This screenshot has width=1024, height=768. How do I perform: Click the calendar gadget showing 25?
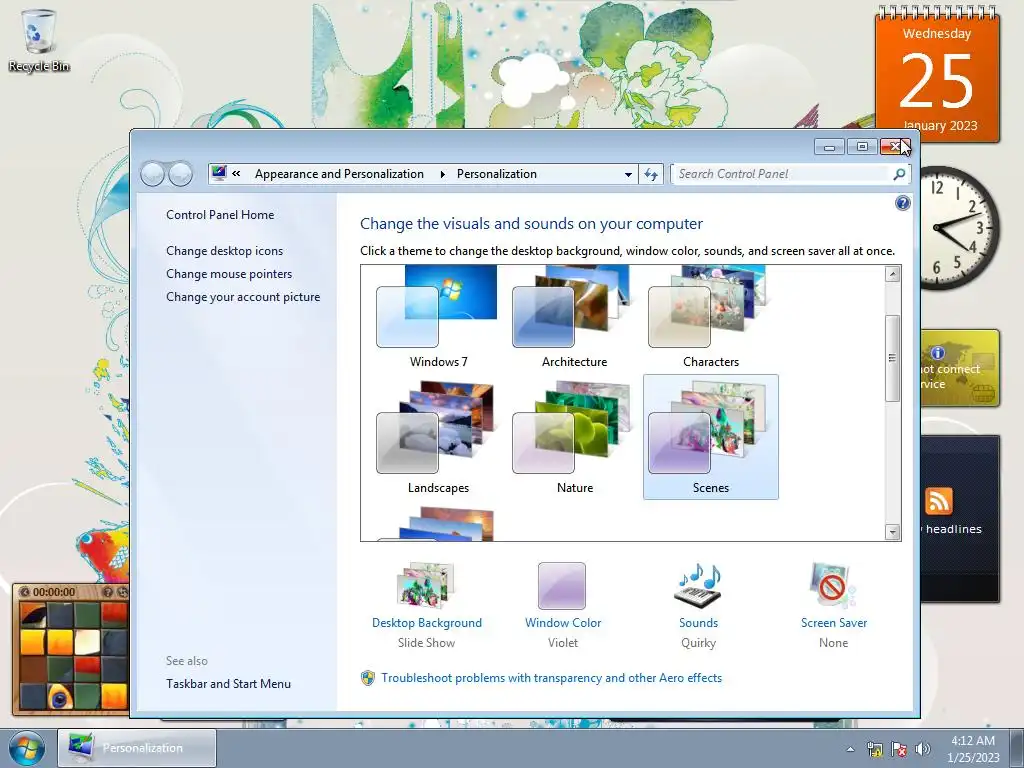tap(937, 75)
